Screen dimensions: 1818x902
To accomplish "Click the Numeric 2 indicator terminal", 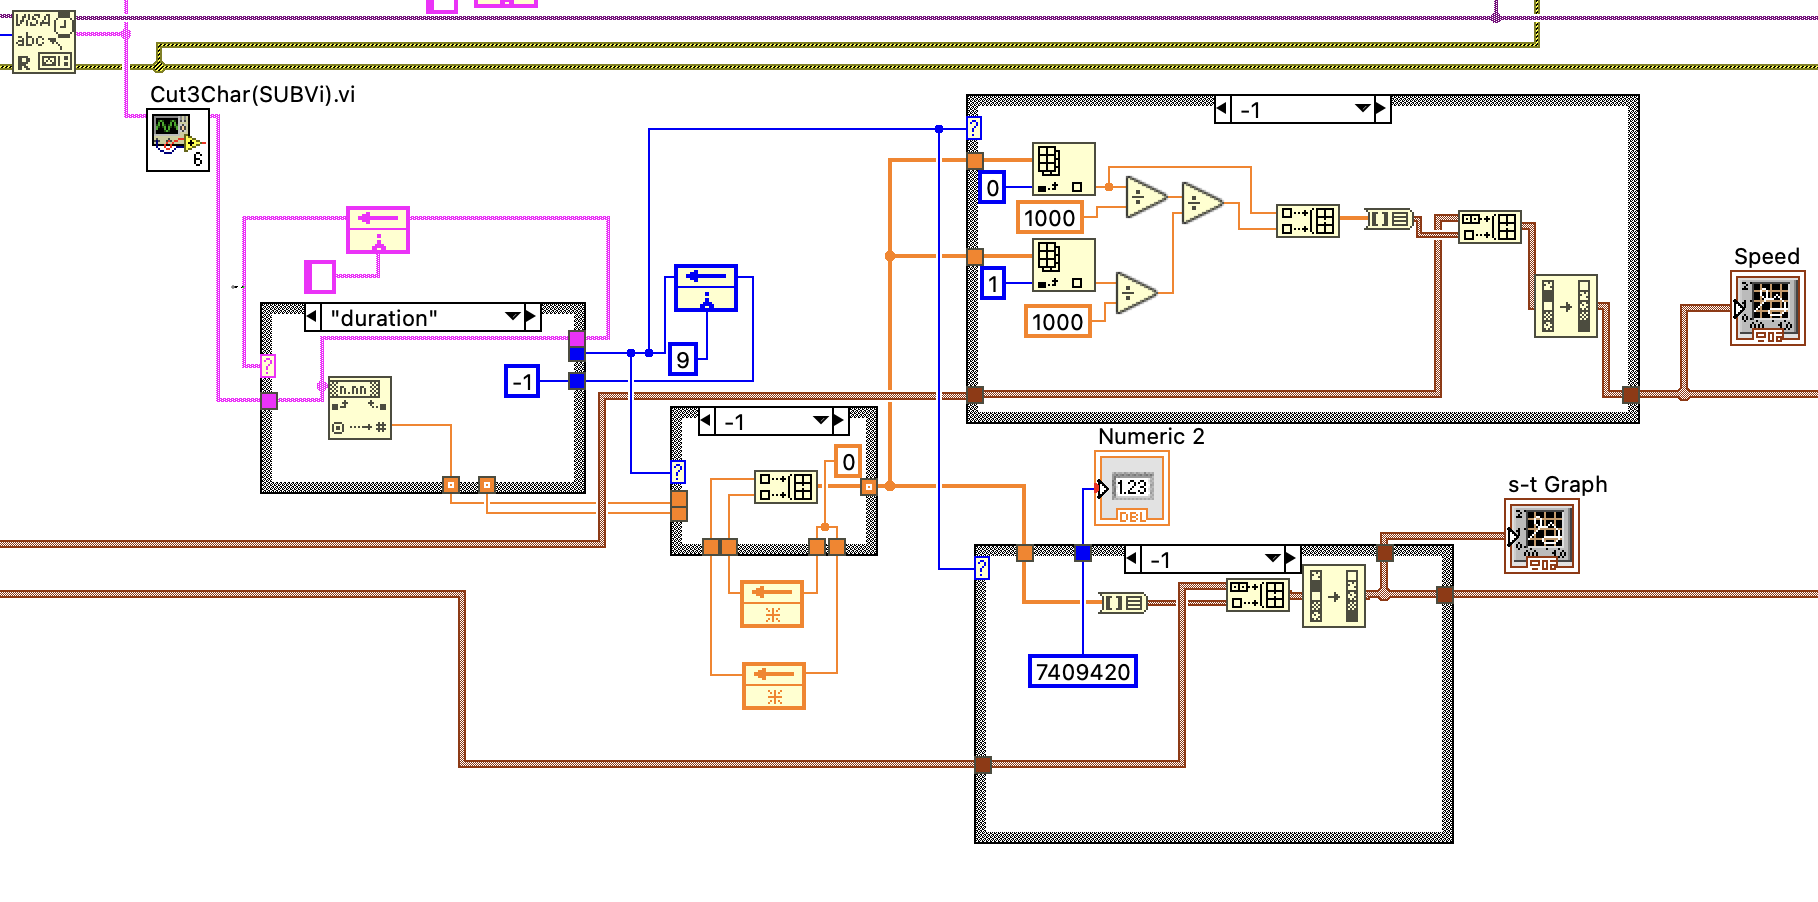I will coord(1131,487).
